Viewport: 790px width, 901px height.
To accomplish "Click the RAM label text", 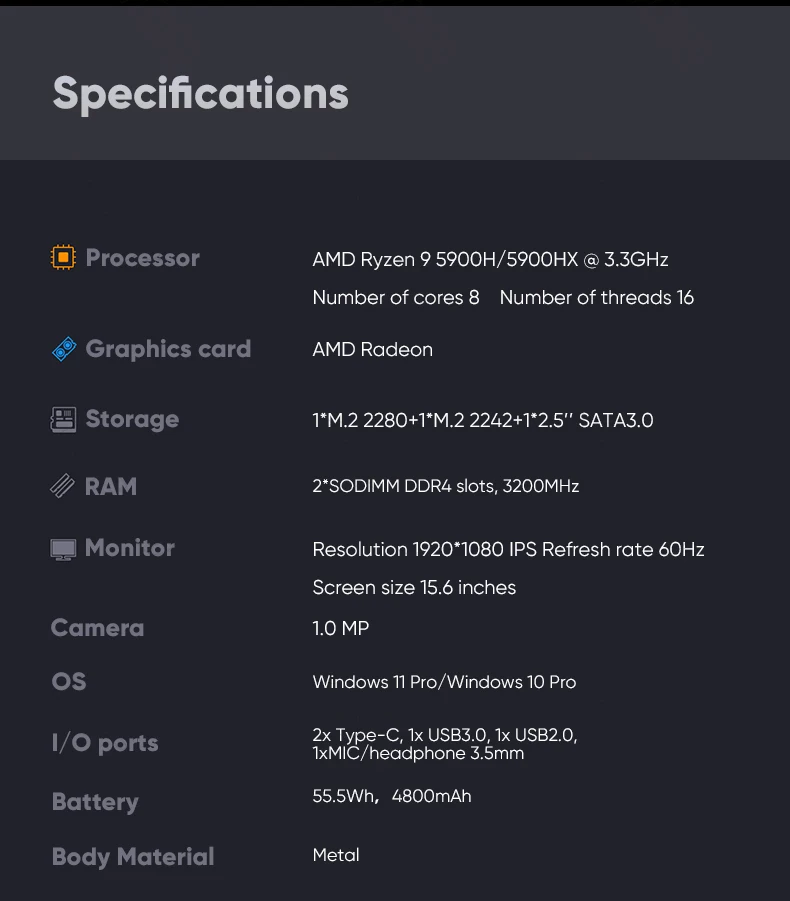I will [111, 487].
